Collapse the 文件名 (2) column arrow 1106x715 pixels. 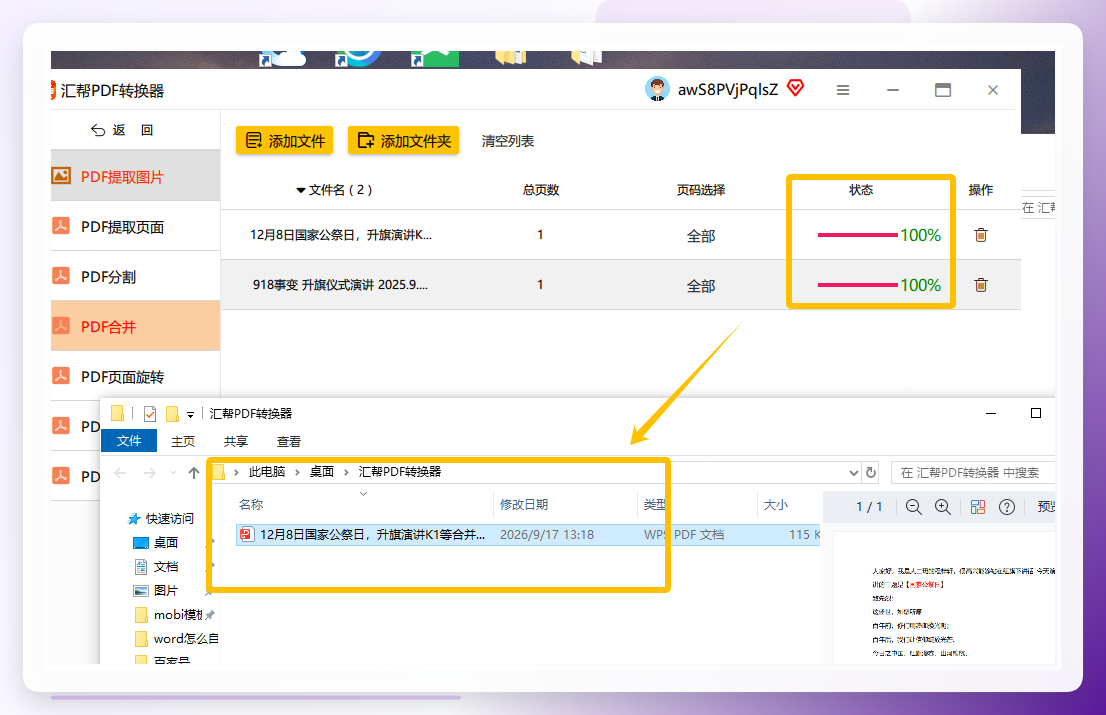pos(300,190)
